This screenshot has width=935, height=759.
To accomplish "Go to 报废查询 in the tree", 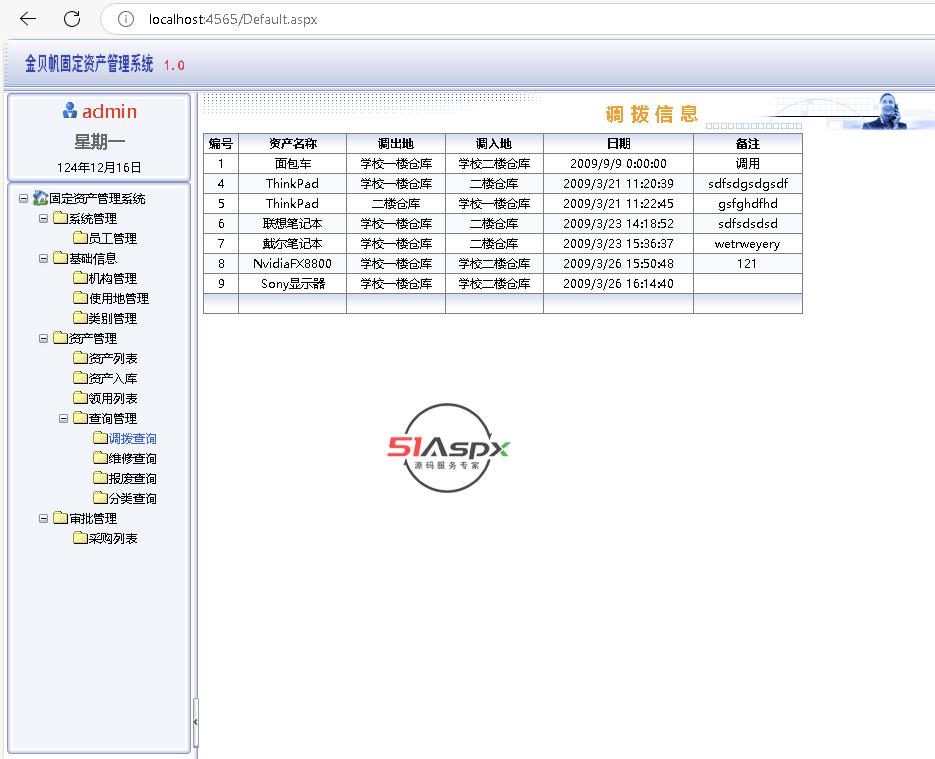I will (132, 478).
